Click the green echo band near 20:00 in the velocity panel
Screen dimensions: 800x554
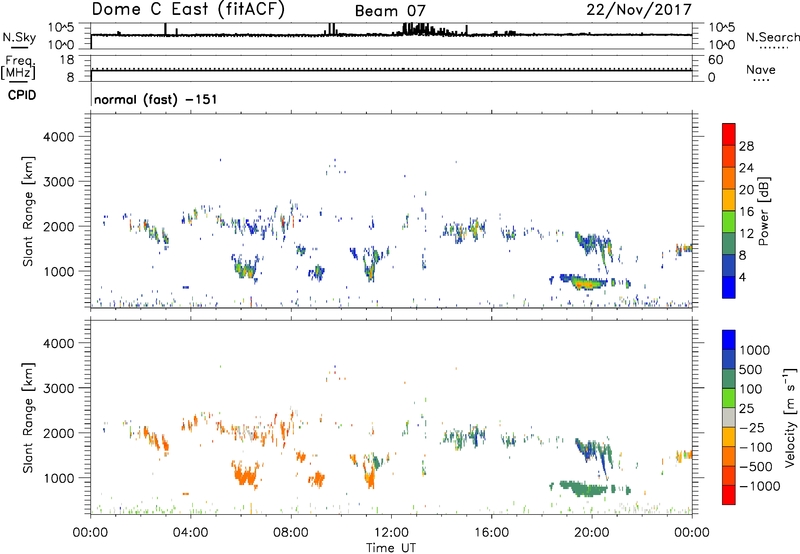585,489
